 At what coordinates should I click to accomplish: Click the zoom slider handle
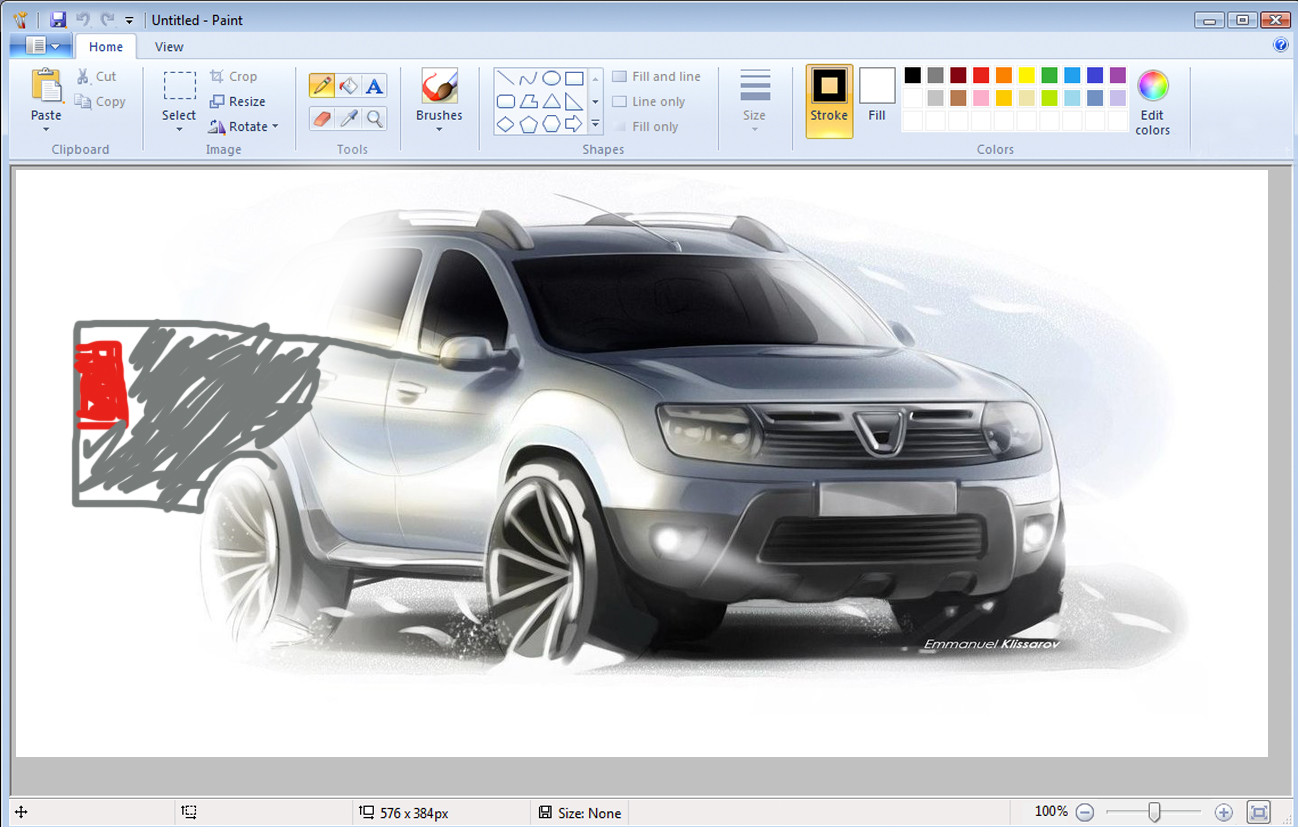pos(1154,812)
